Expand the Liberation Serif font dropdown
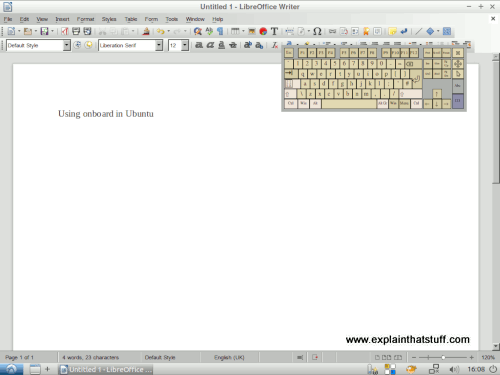500x375 pixels. 159,45
